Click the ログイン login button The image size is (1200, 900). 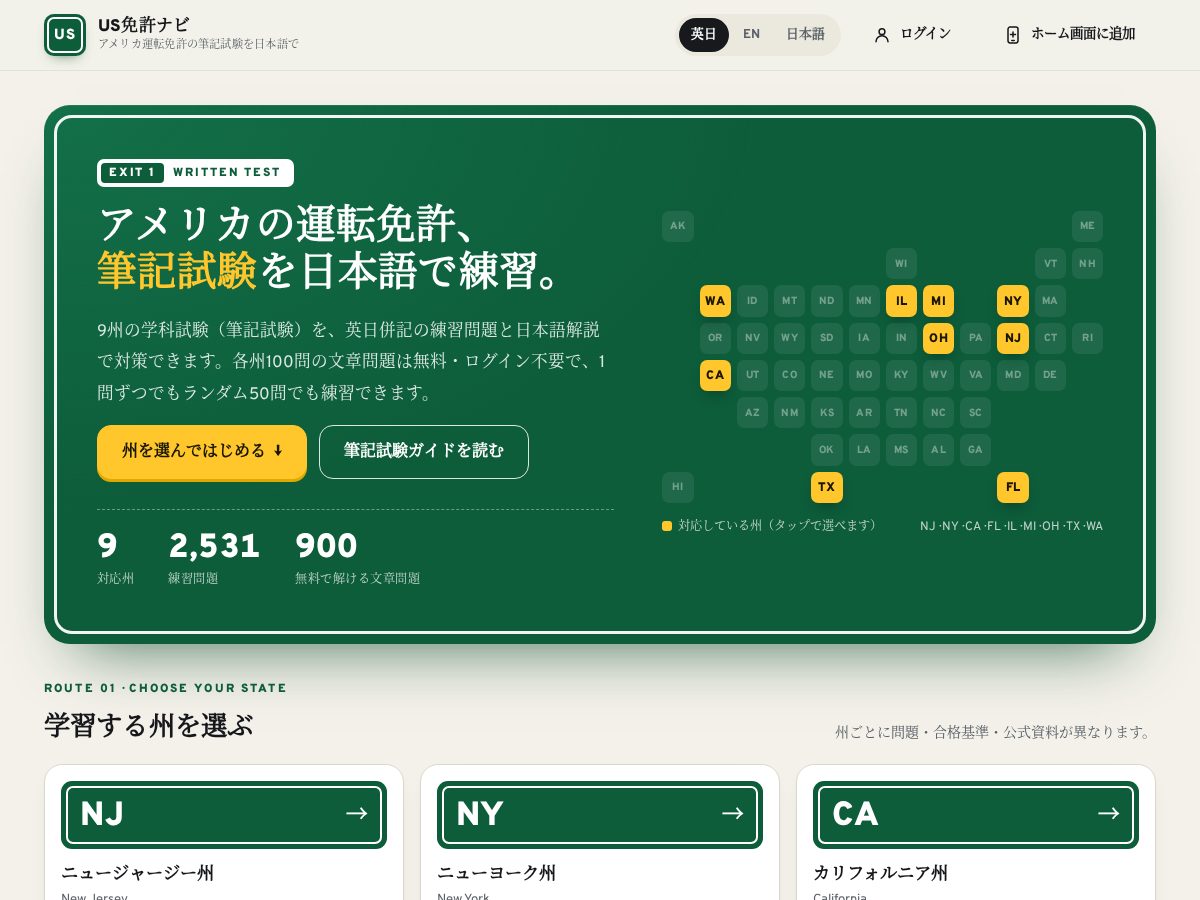click(x=911, y=35)
